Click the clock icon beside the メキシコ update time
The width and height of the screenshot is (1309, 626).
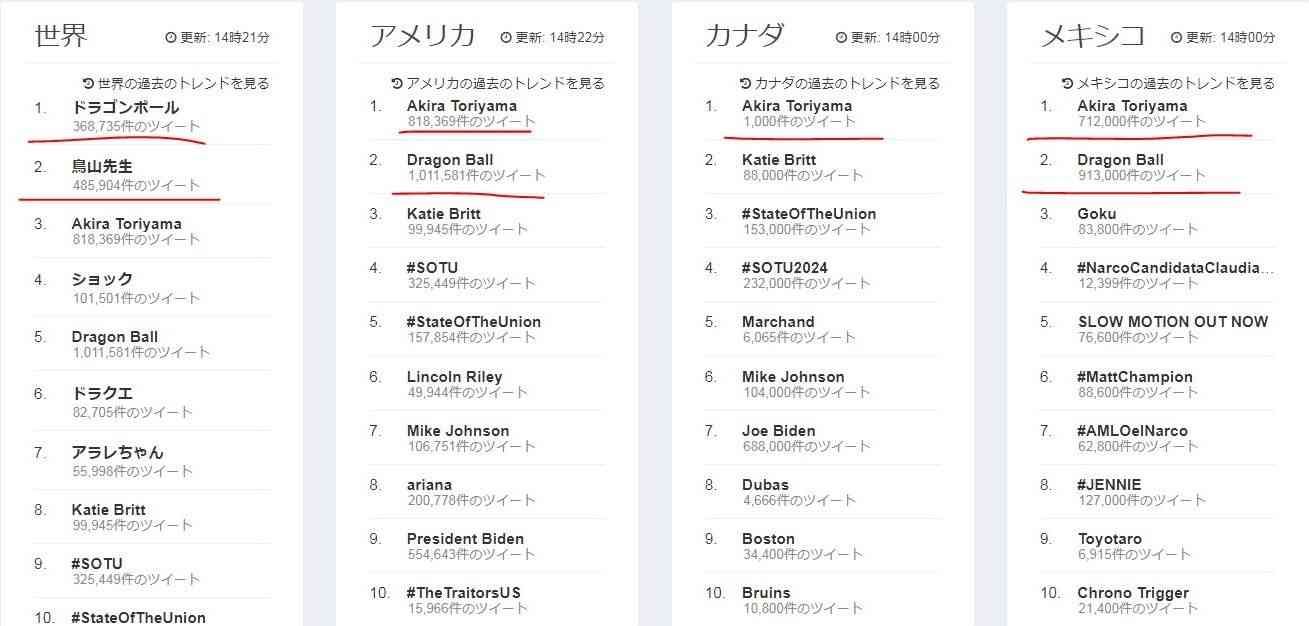pos(1176,38)
